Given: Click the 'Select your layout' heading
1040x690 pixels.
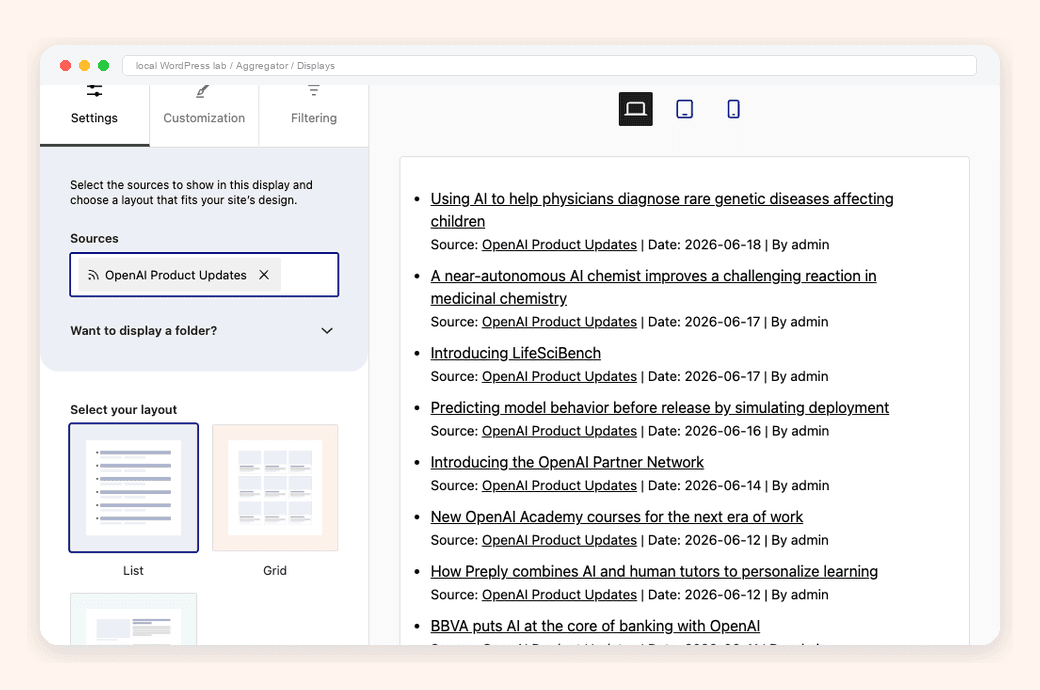Looking at the screenshot, I should (x=123, y=409).
